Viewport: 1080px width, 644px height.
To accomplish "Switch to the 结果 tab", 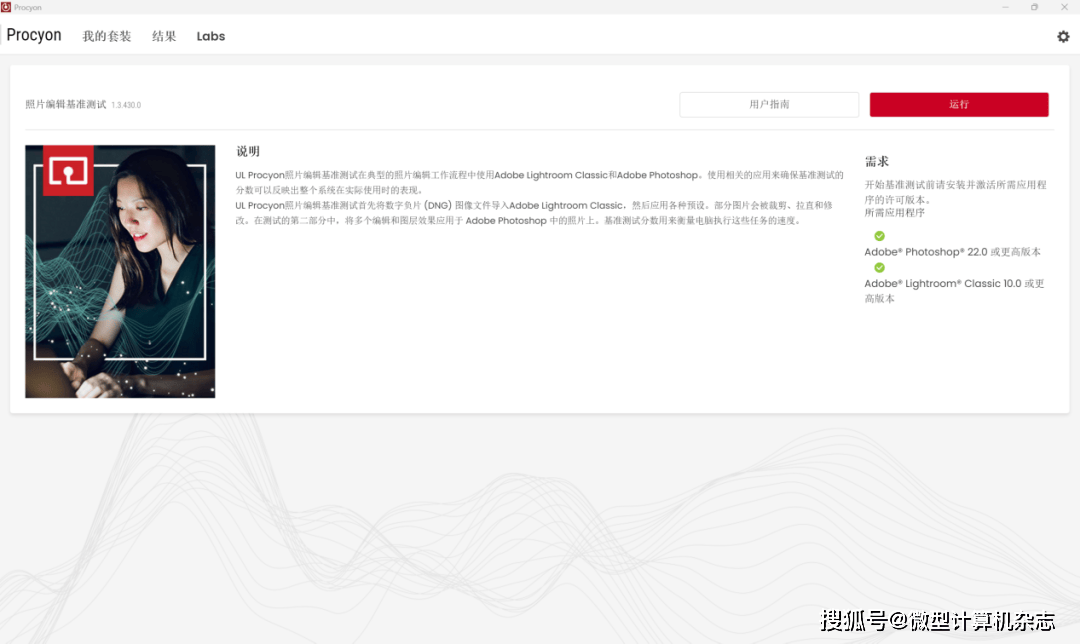I will (x=164, y=36).
